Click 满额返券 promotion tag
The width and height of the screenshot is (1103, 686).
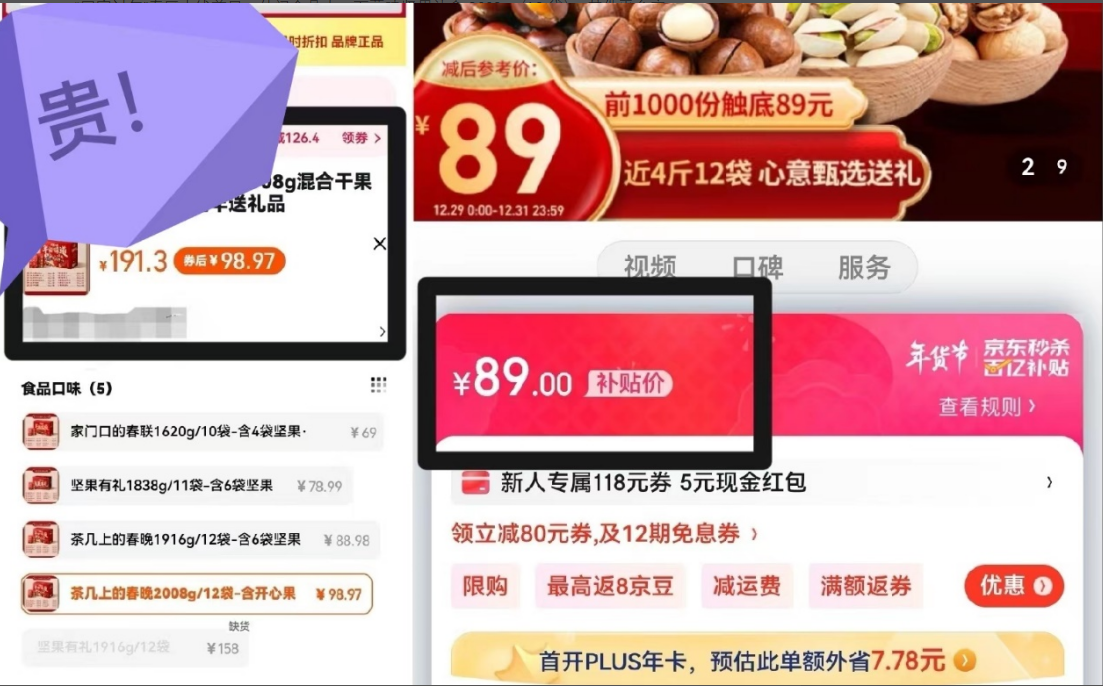[x=865, y=585]
